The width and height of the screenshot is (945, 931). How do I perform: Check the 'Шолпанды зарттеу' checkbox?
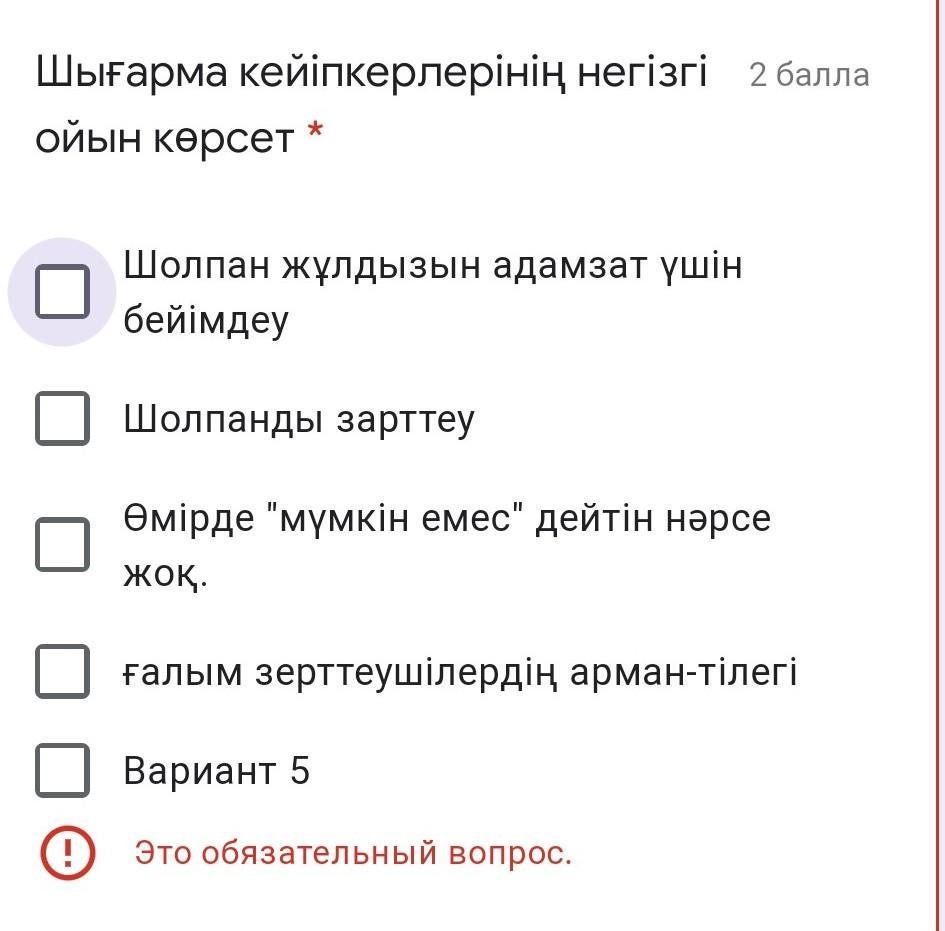[x=62, y=418]
